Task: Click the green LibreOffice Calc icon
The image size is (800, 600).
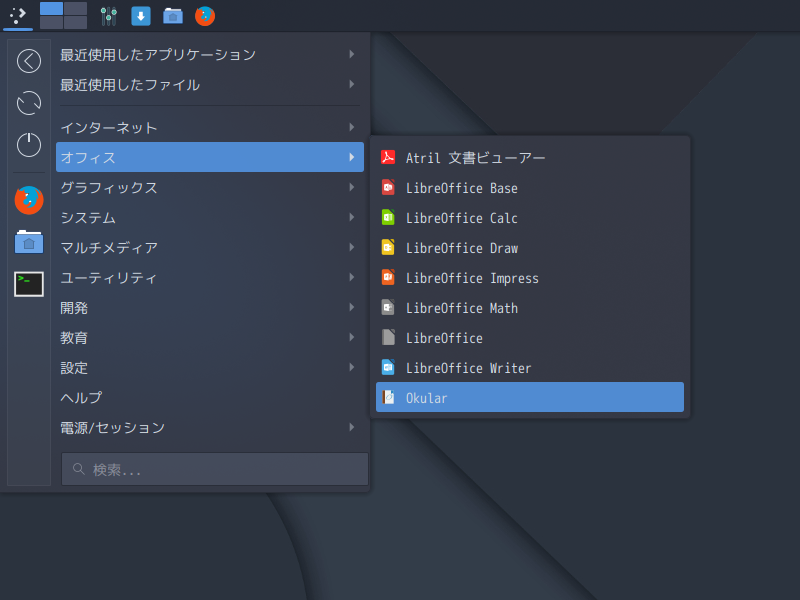Action: [388, 217]
